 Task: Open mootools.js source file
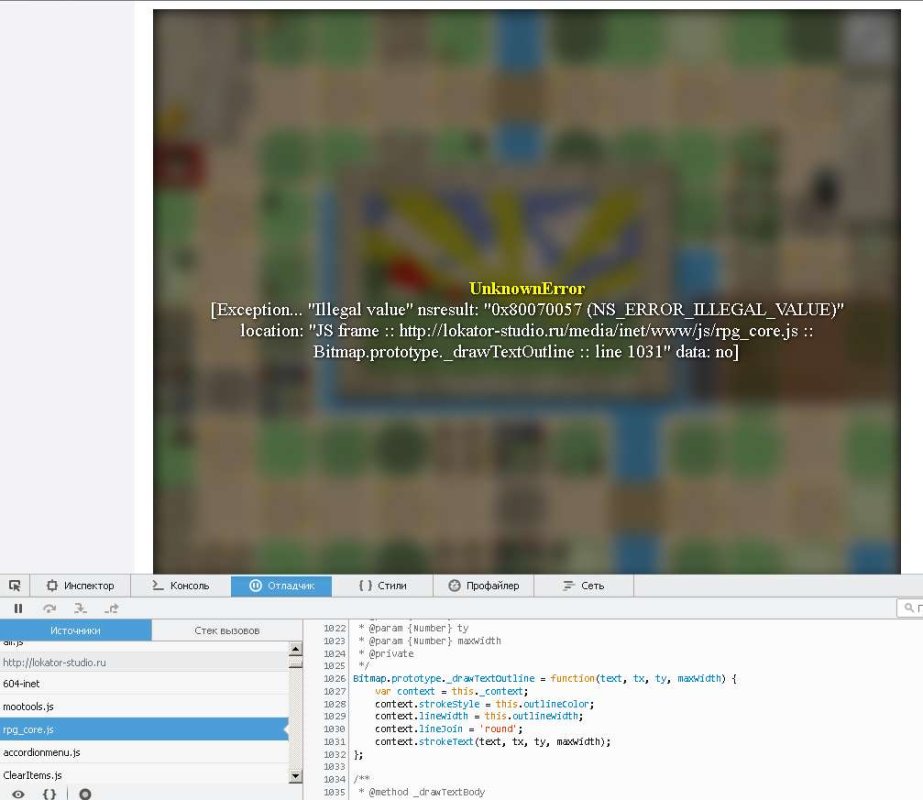click(144, 706)
